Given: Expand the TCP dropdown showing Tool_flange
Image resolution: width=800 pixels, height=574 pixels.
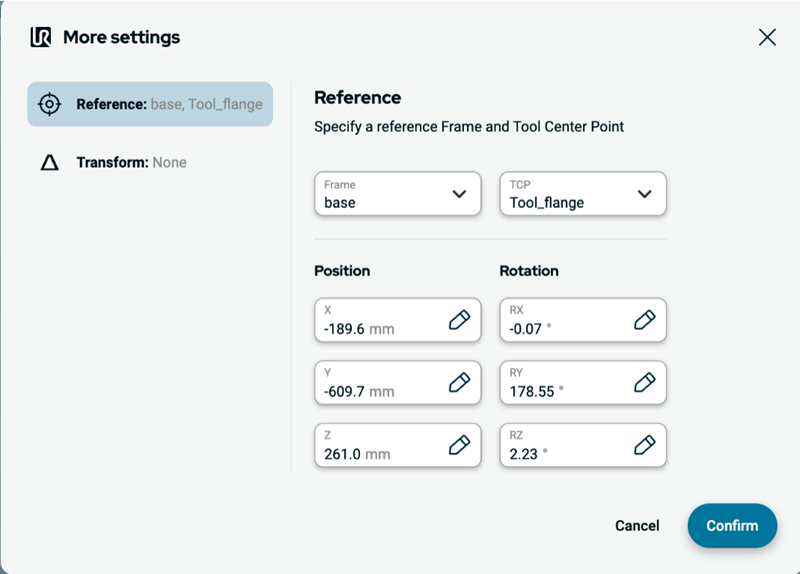Looking at the screenshot, I should click(582, 194).
